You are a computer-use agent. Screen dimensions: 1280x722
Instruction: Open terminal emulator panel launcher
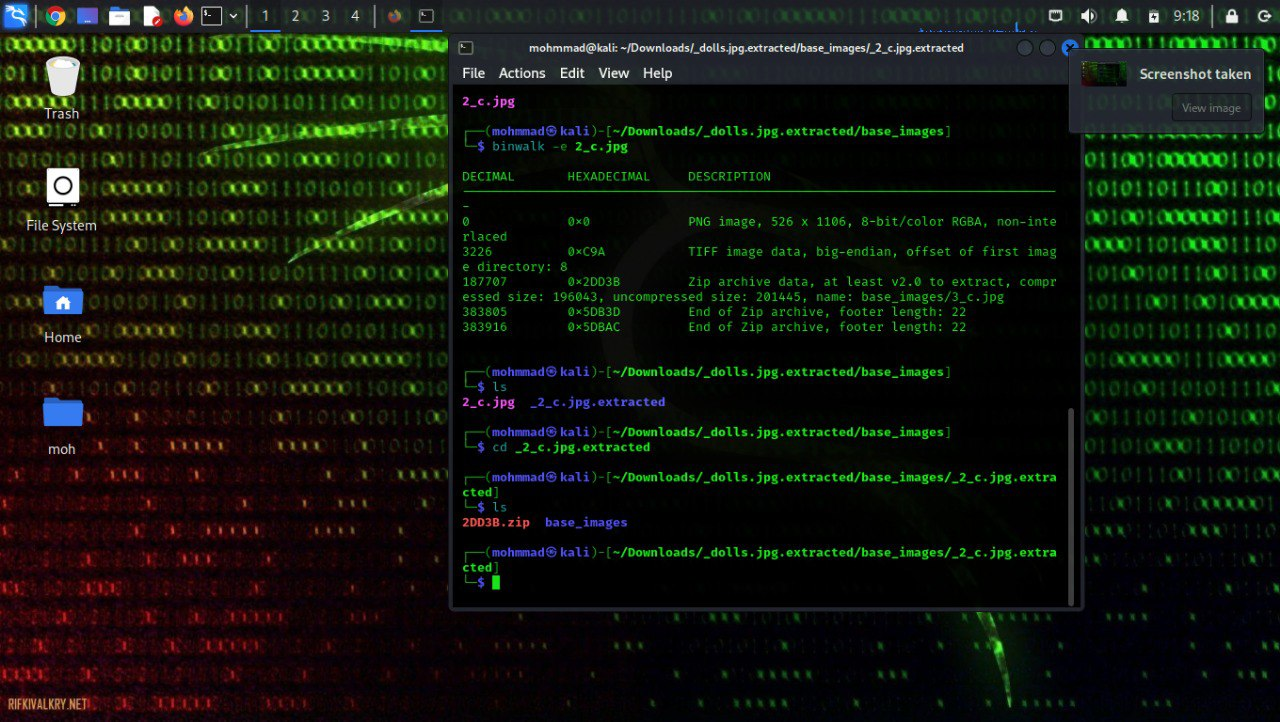point(211,16)
